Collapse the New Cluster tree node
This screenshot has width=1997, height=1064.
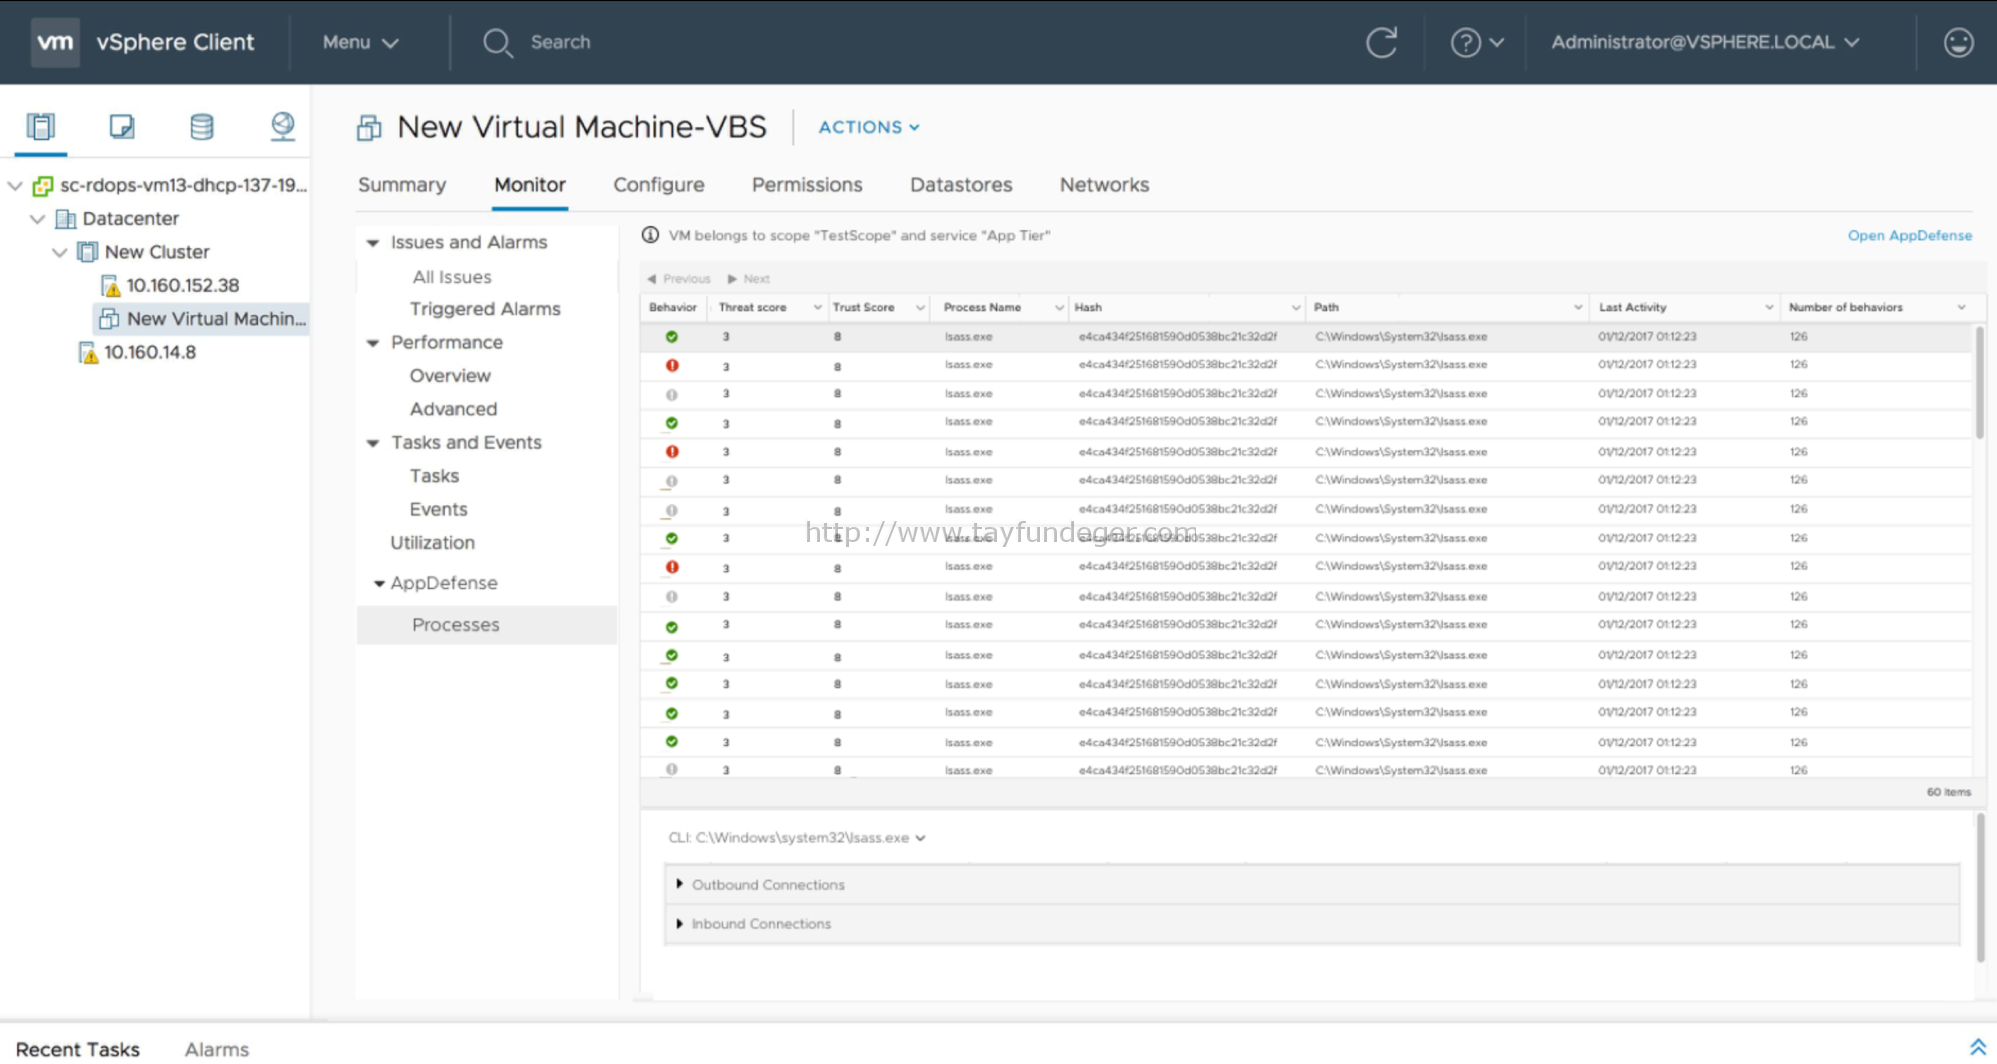click(x=60, y=252)
